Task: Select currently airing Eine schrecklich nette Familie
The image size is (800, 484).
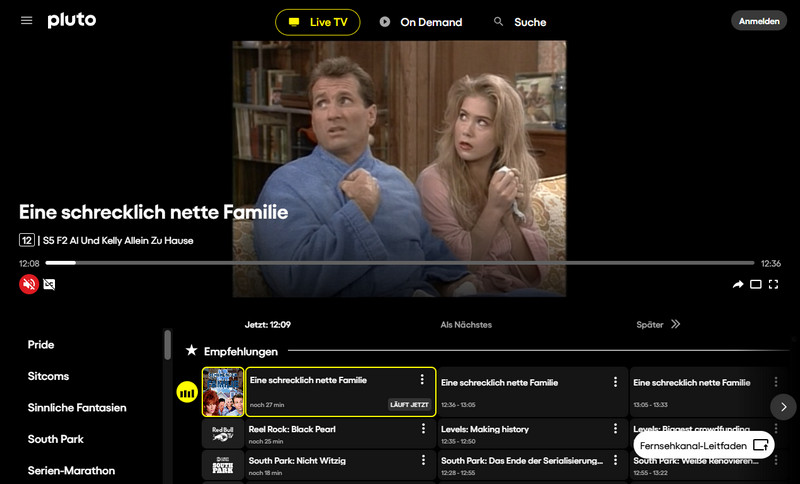Action: pos(340,392)
